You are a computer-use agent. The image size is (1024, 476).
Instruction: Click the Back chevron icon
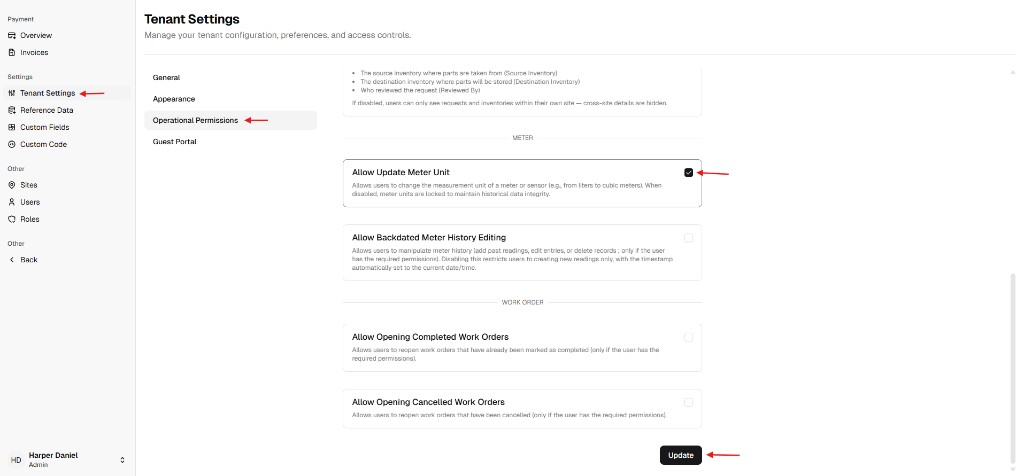coord(12,260)
